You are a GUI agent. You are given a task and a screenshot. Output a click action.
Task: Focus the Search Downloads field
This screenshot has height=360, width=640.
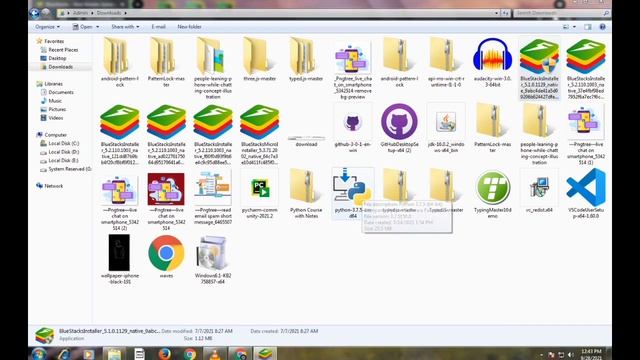[x=561, y=13]
